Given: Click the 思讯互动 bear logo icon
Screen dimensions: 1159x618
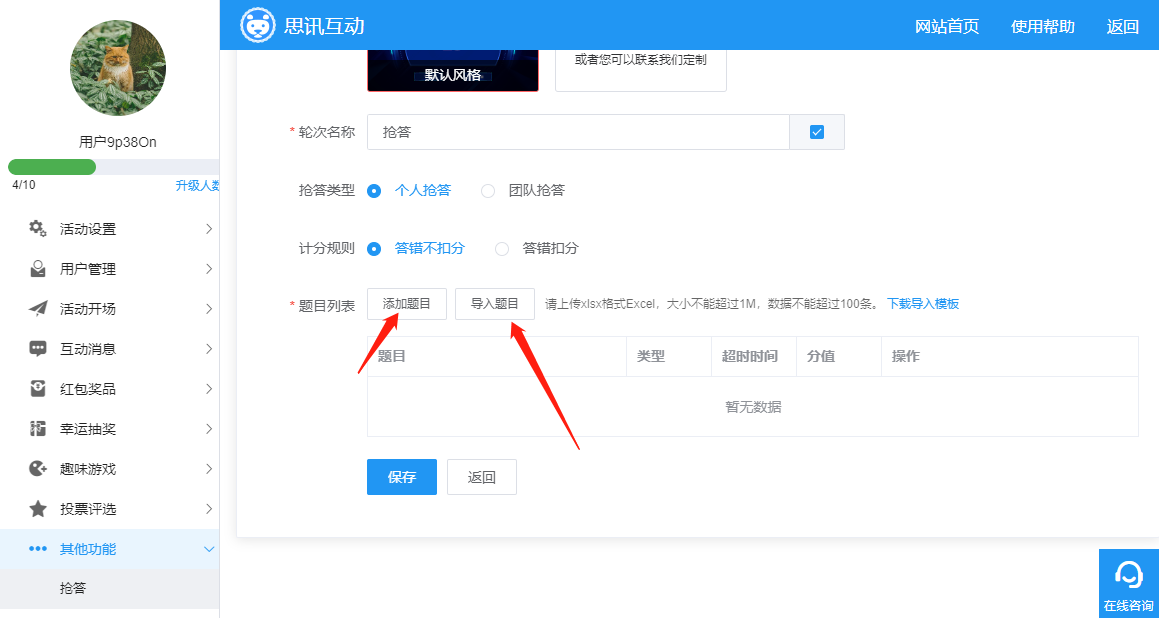Looking at the screenshot, I should click(257, 25).
